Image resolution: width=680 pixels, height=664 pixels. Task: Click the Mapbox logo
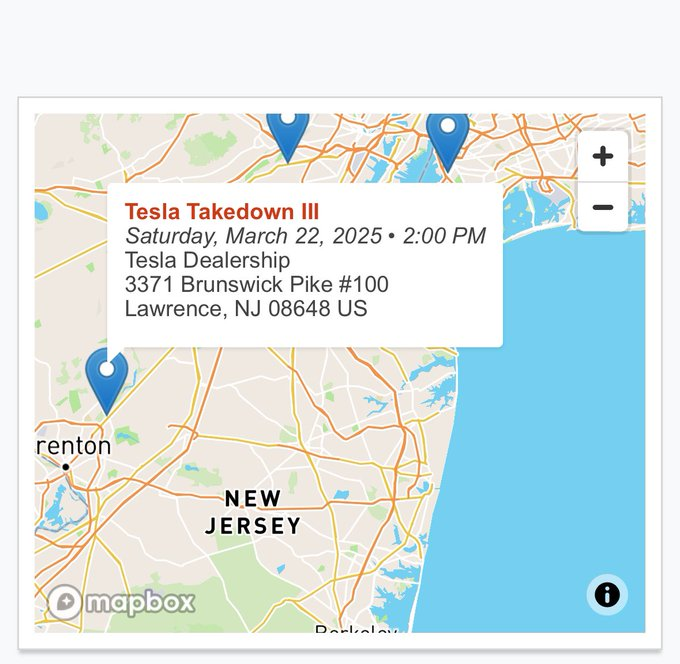pos(121,602)
